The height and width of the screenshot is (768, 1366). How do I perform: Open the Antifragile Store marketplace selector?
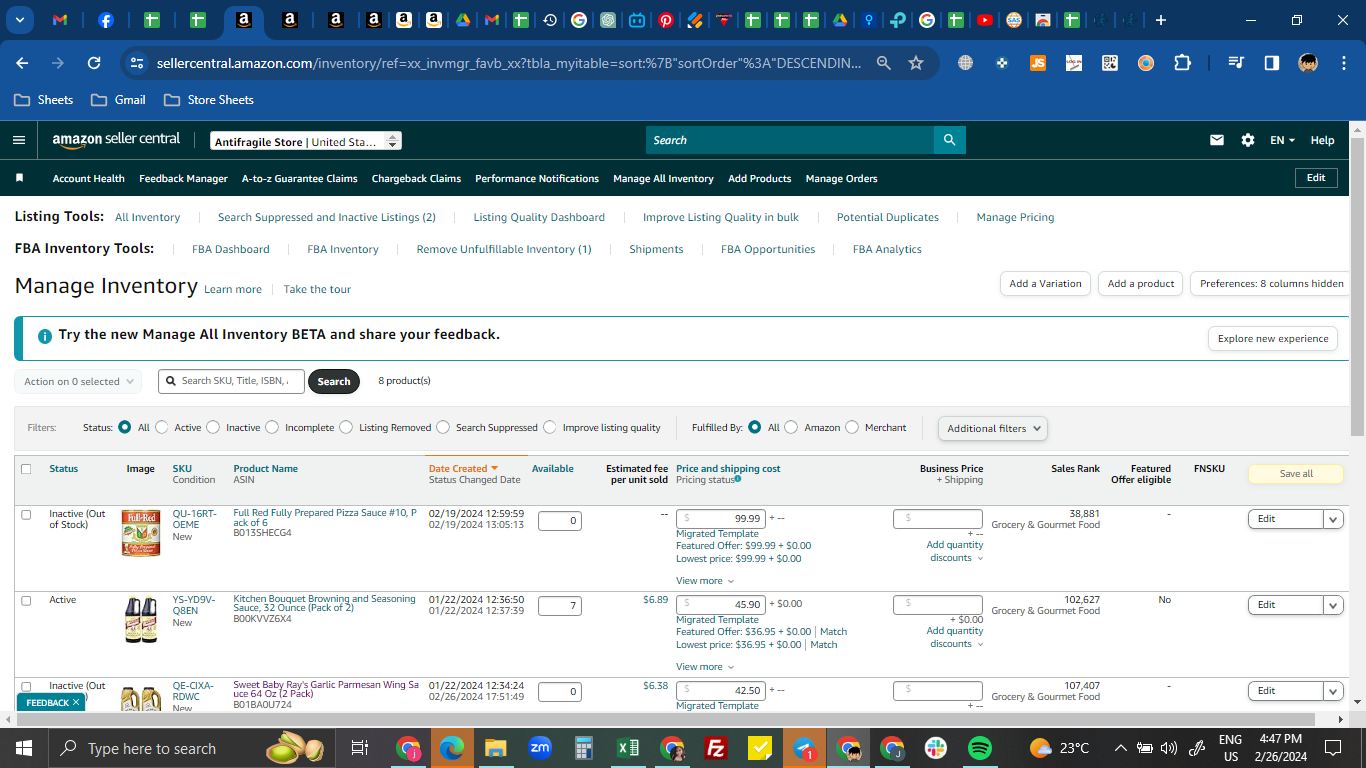[x=306, y=141]
